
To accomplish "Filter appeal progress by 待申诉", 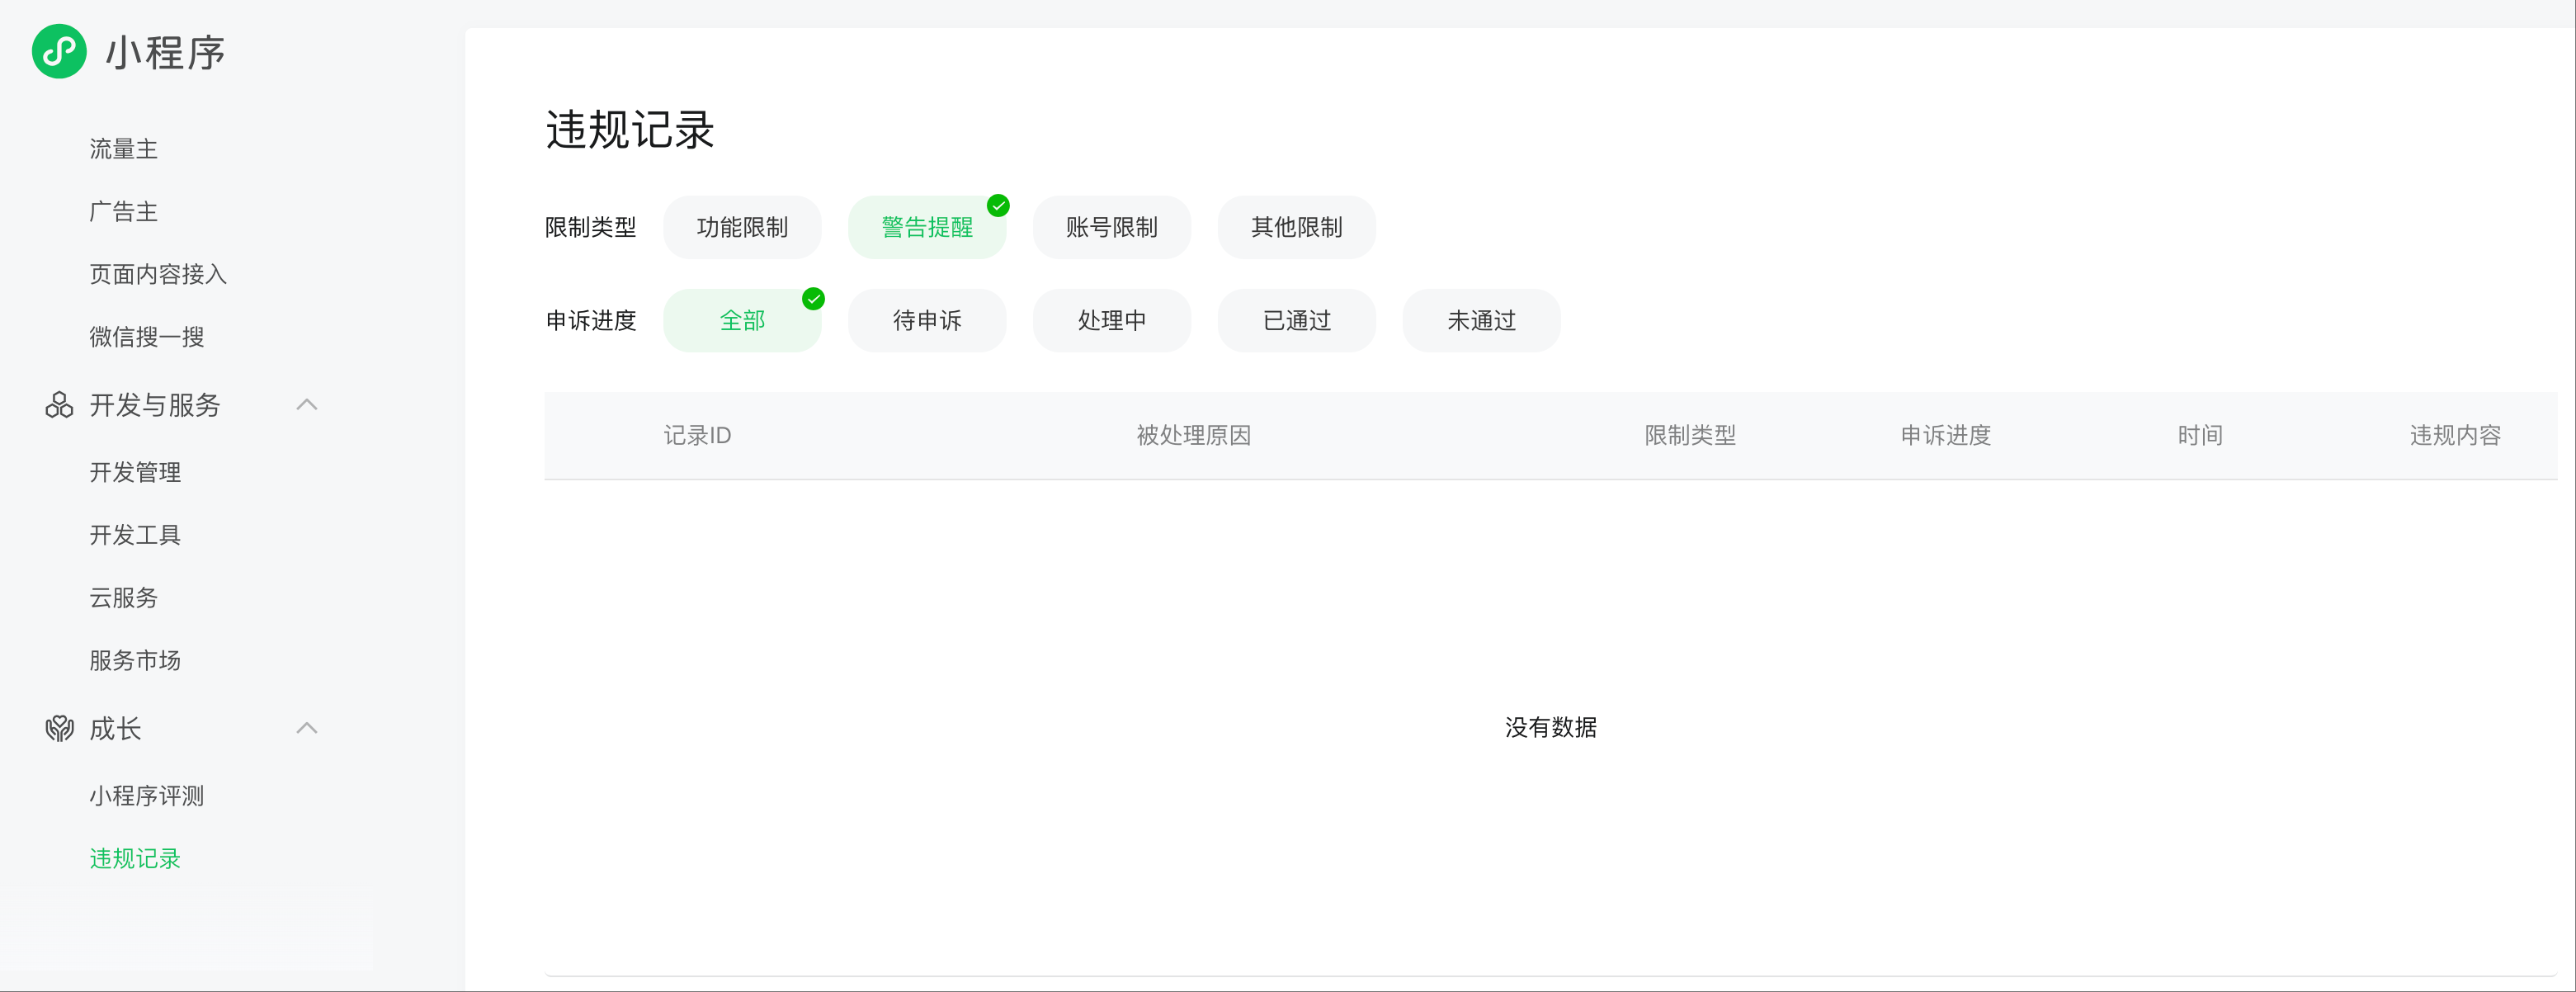I will click(x=926, y=321).
